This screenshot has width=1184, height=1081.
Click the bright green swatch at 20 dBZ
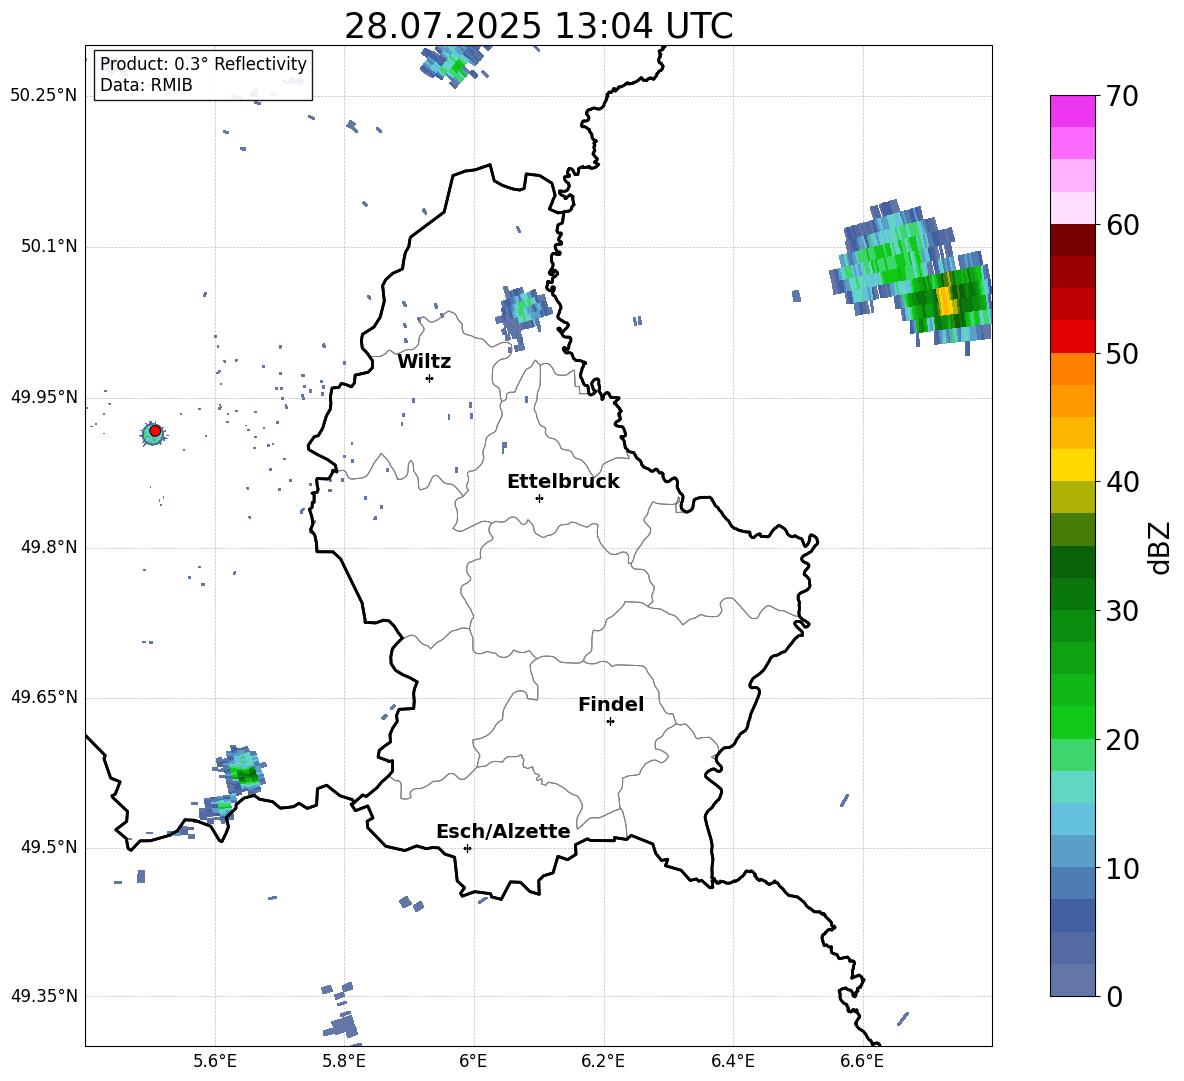pos(1072,722)
